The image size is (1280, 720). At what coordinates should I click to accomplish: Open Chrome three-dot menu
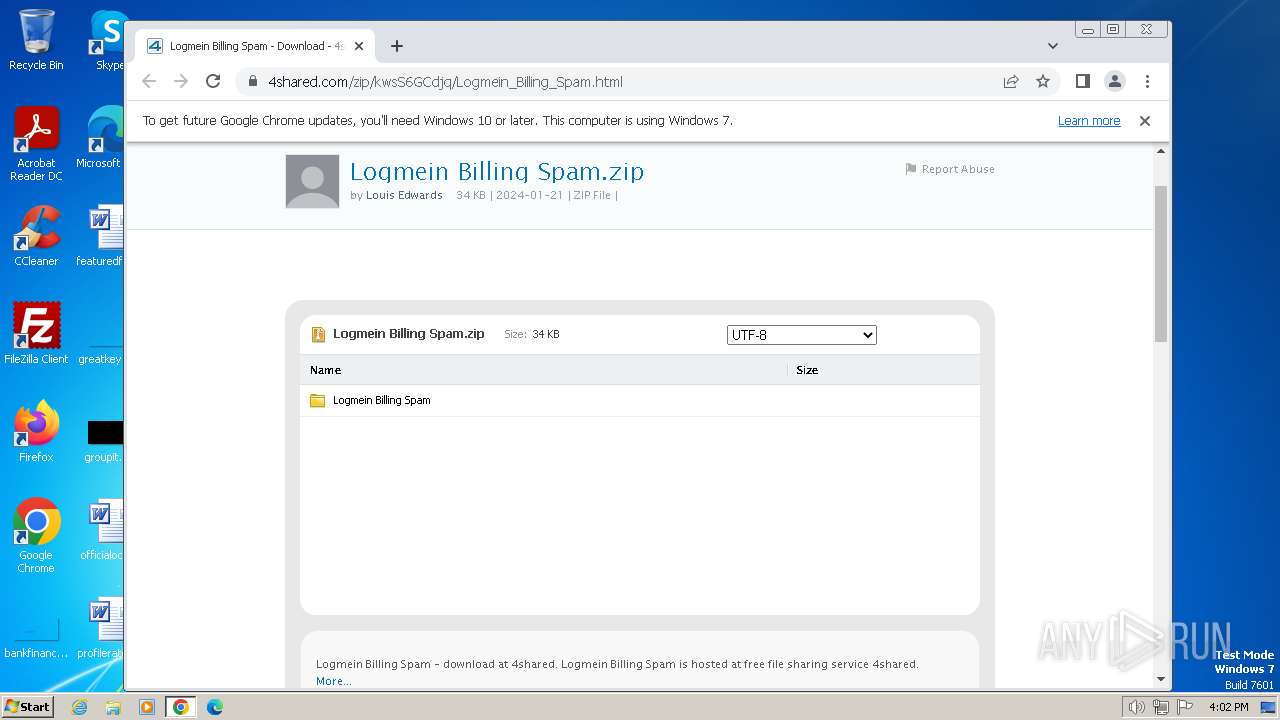1147,82
